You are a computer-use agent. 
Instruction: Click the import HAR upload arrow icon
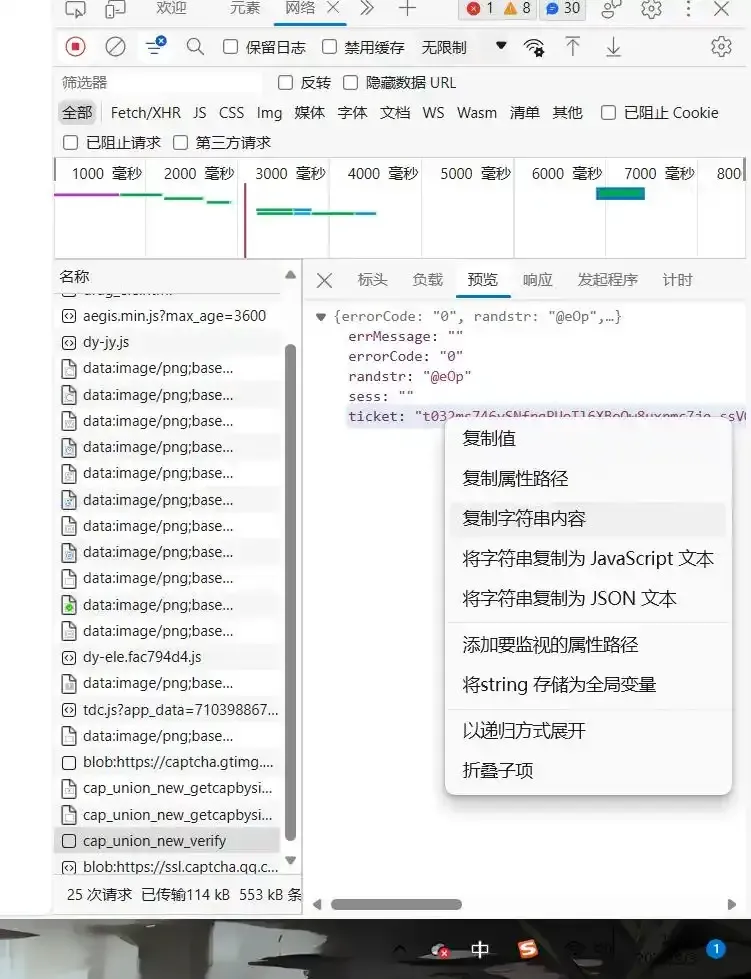coord(573,47)
